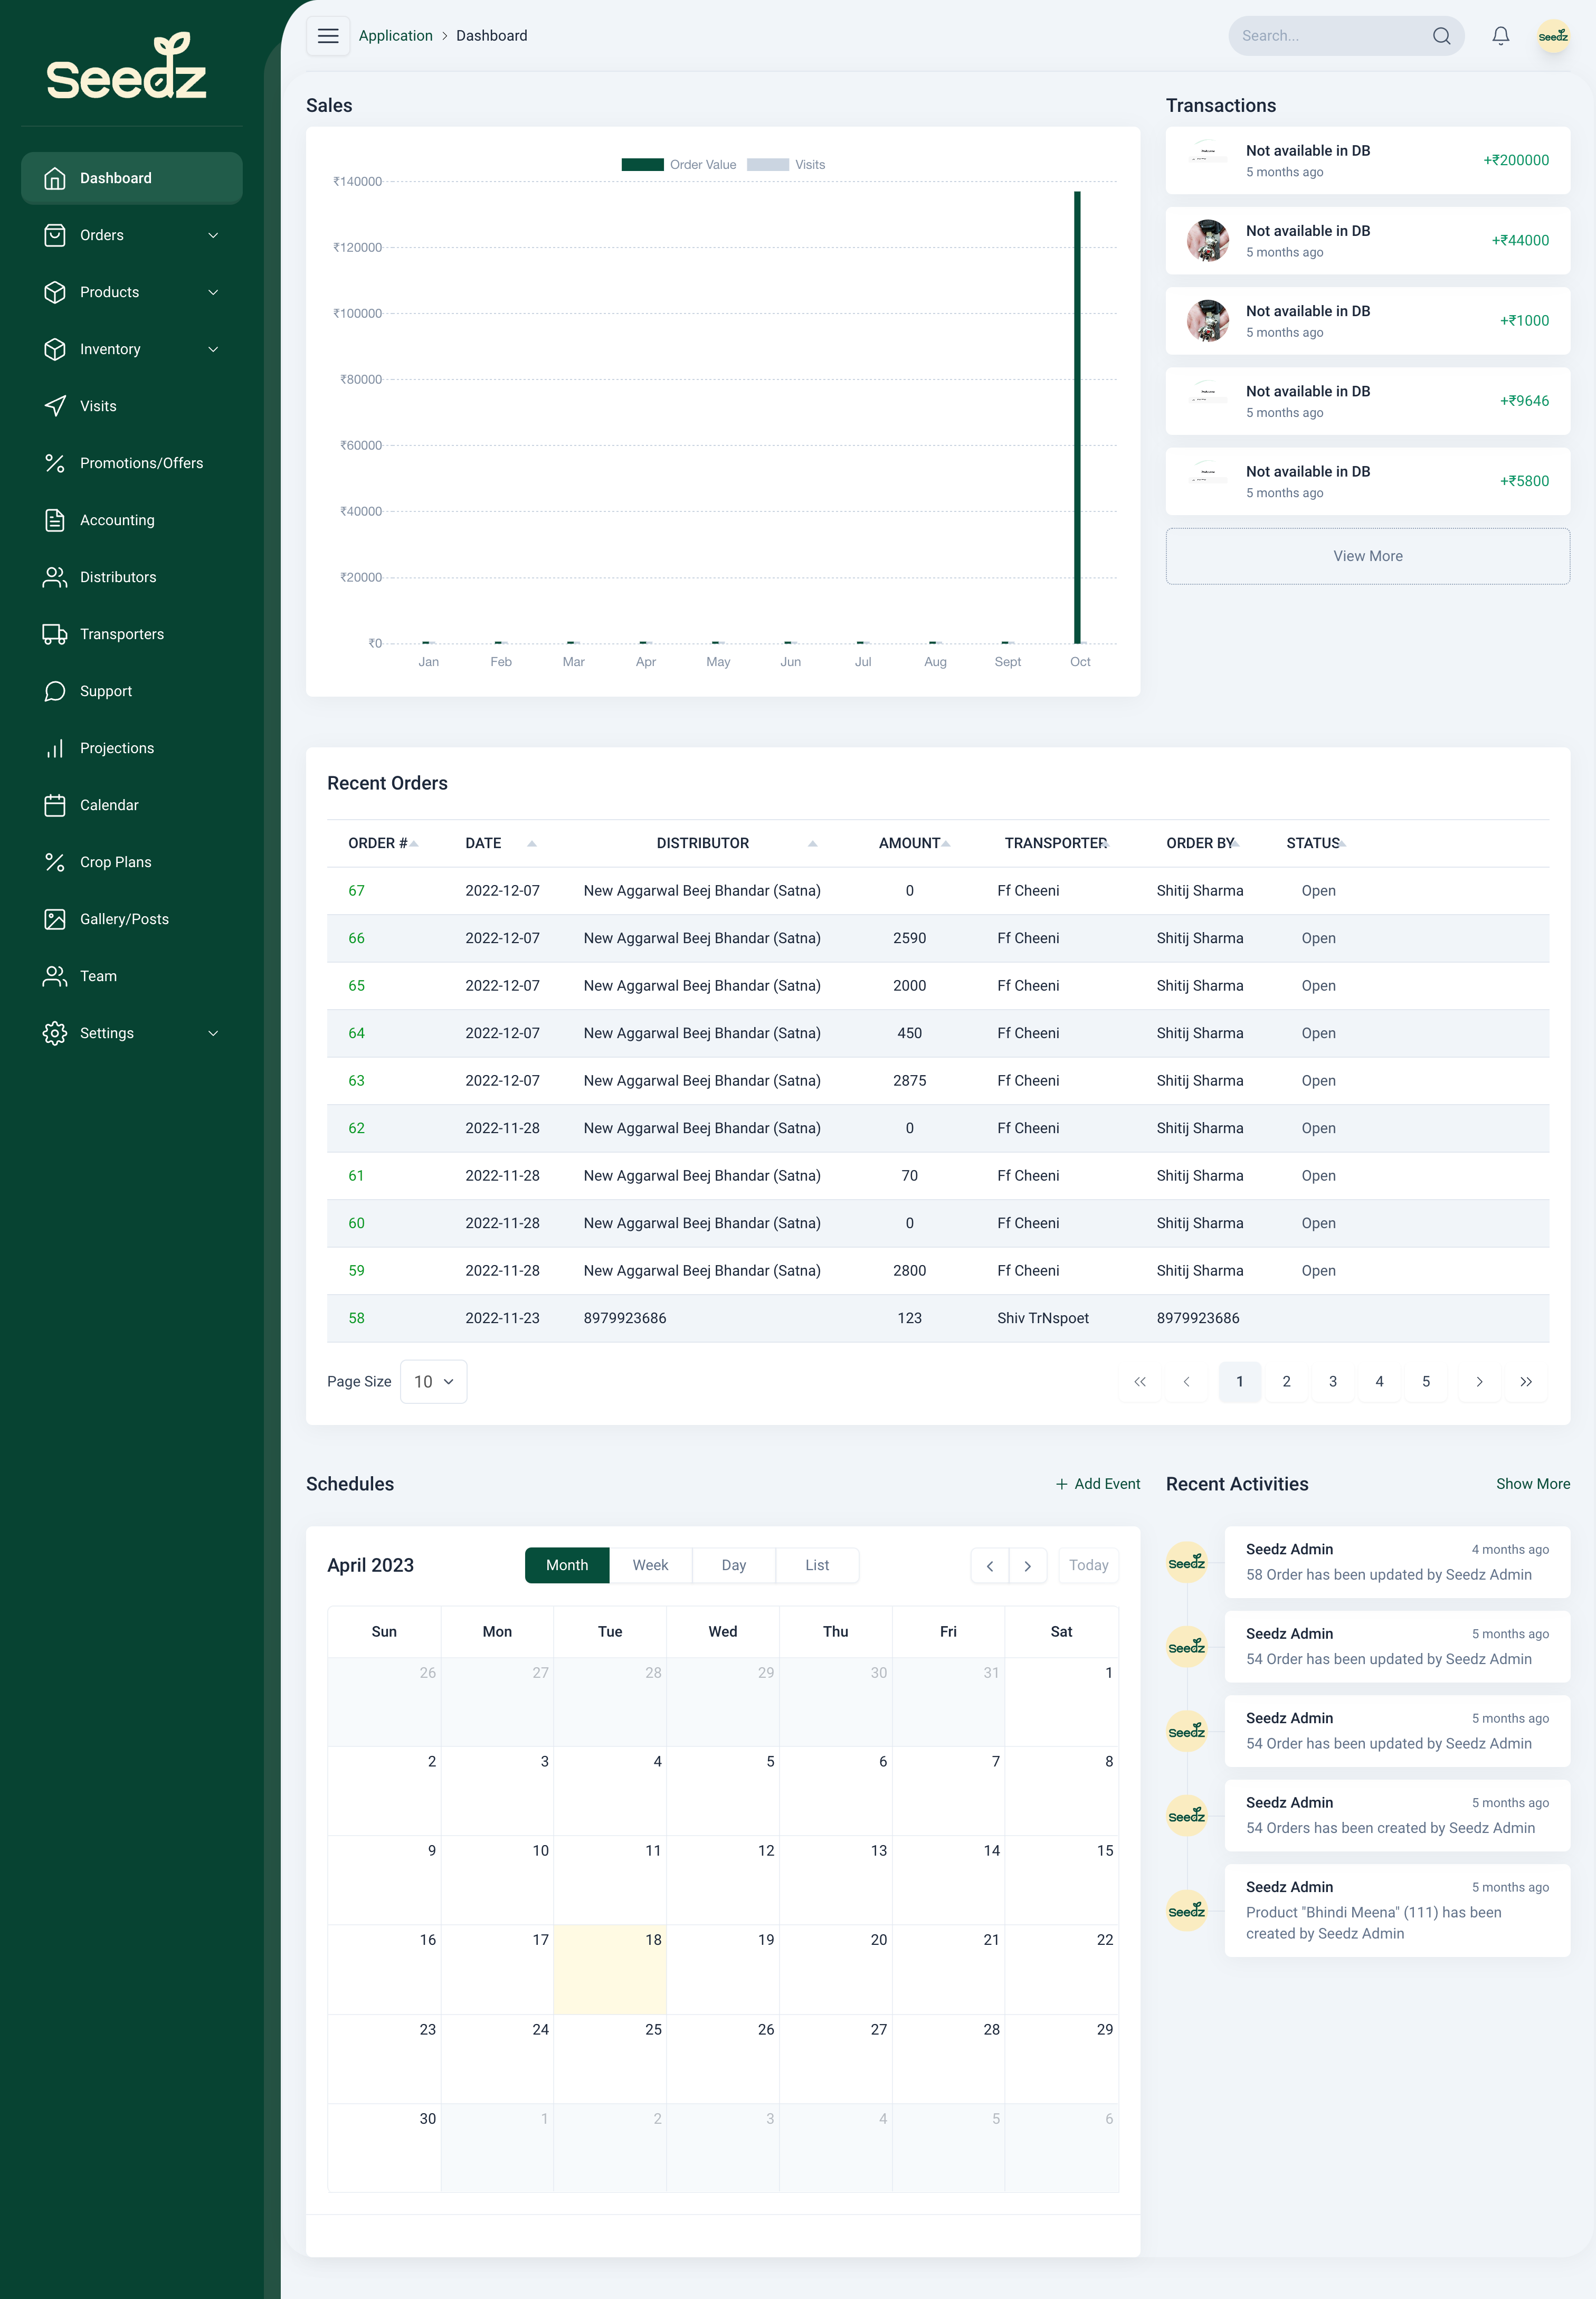Select April 18 calendar cell

[x=610, y=1969]
